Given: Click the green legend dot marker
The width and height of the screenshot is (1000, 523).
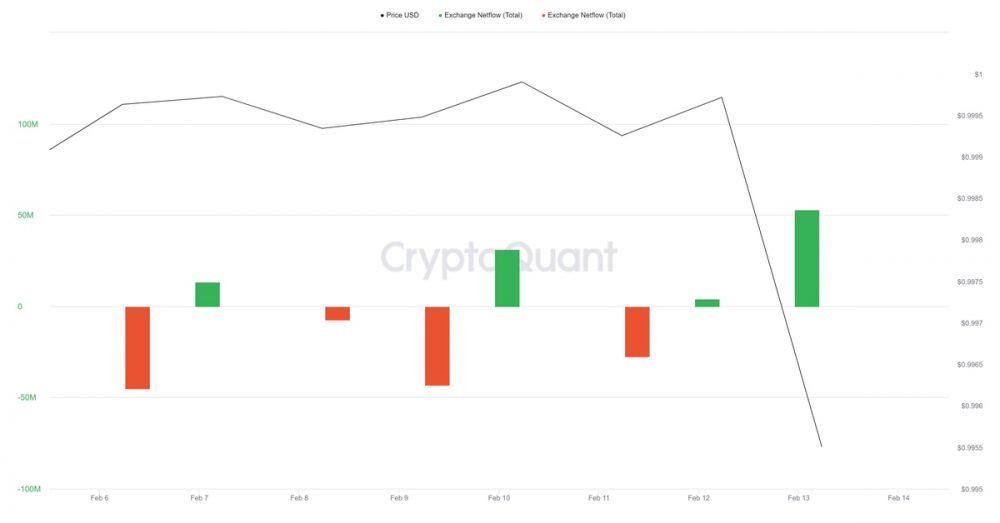Looking at the screenshot, I should pos(440,15).
